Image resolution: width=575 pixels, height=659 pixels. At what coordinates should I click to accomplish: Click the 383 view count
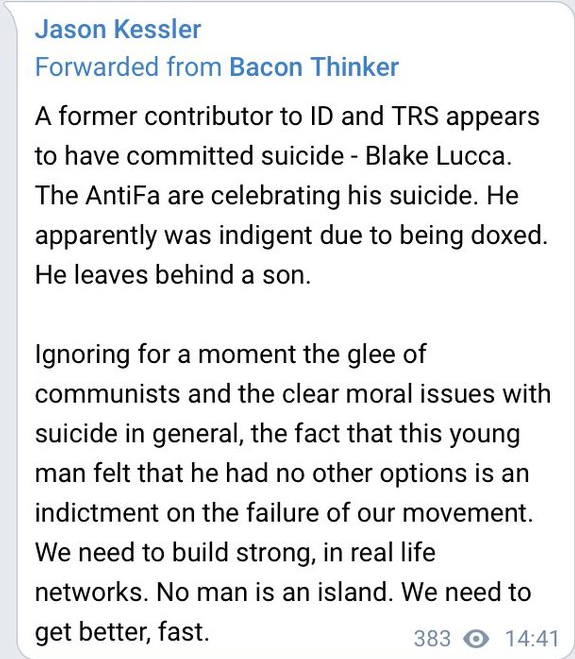pos(432,639)
